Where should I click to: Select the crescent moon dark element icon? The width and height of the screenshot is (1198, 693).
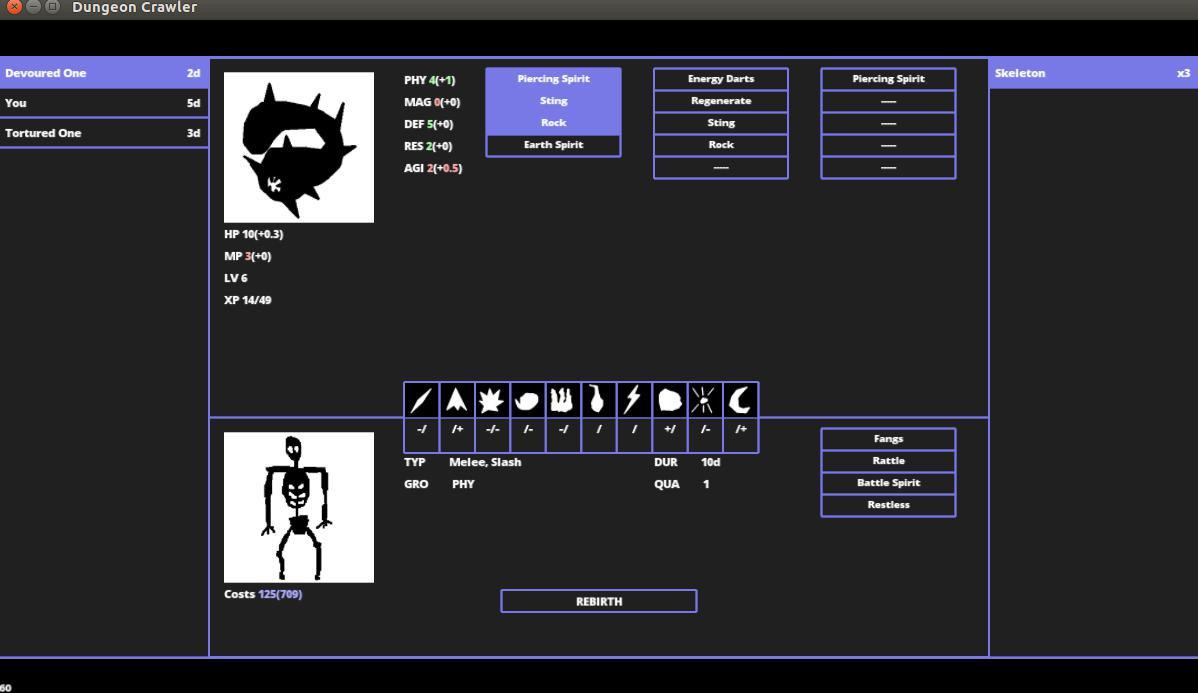tap(740, 400)
